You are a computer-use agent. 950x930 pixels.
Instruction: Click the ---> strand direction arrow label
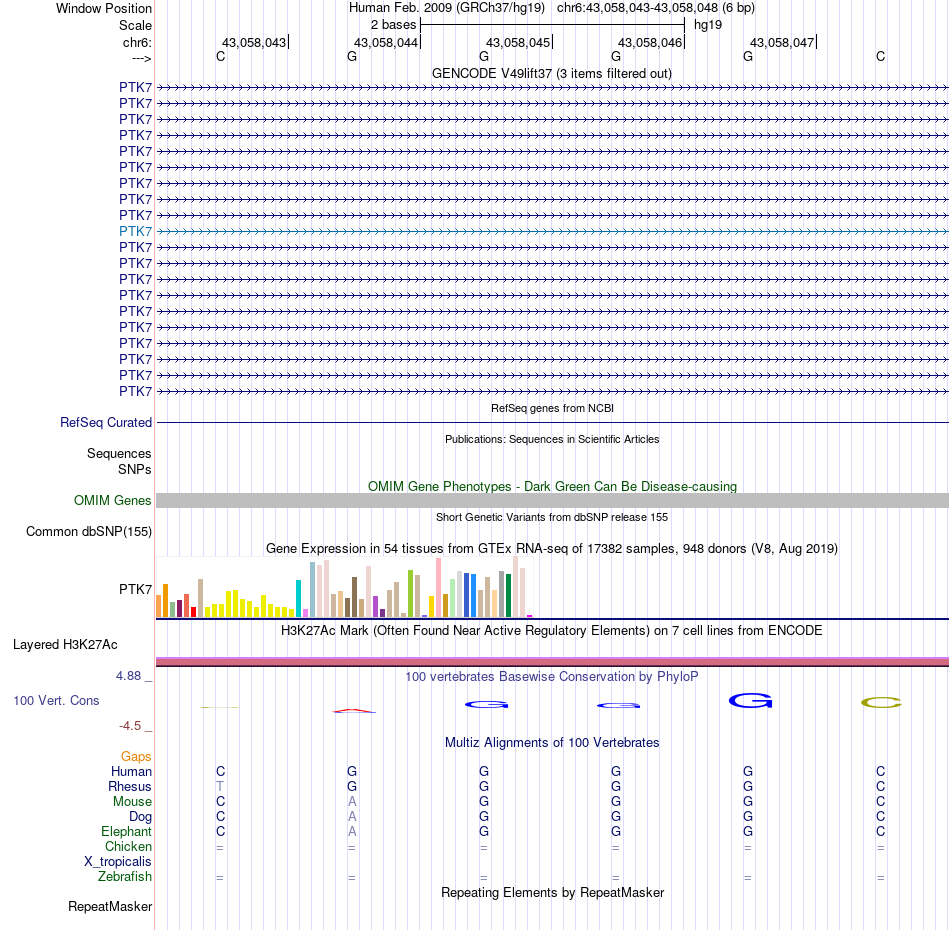point(141,58)
